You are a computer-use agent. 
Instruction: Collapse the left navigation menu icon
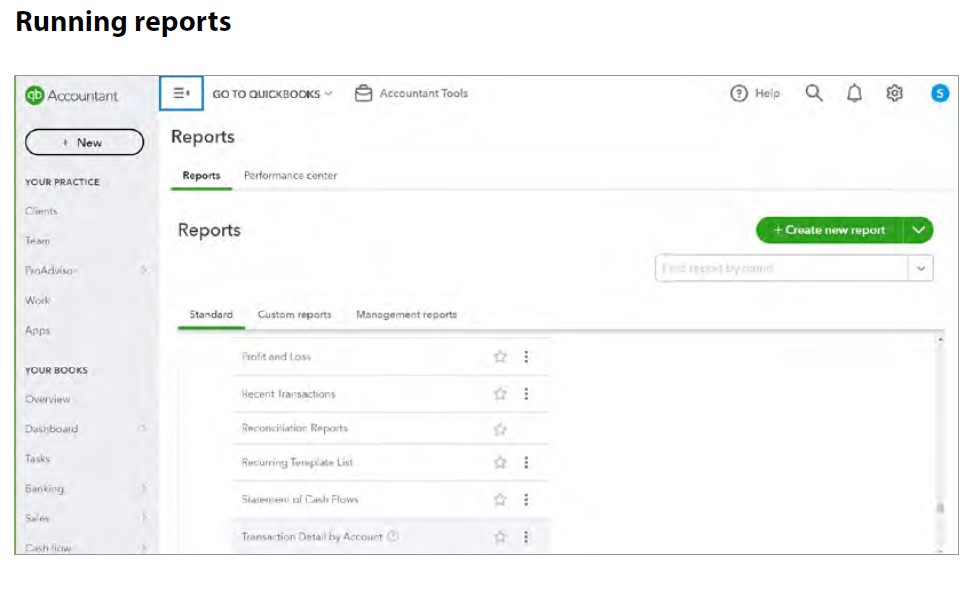pyautogui.click(x=181, y=93)
